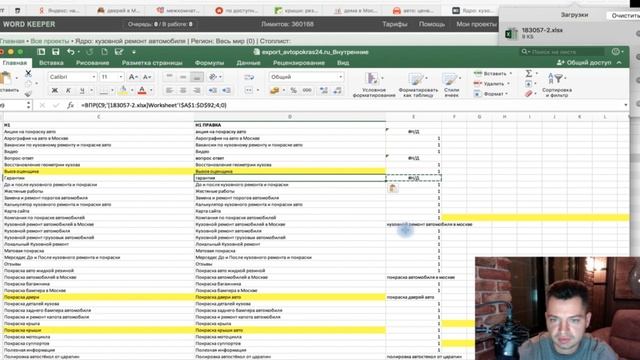Viewport: 640px width, 360px height.
Task: Click the Excel search sheet field
Action: [x=562, y=52]
